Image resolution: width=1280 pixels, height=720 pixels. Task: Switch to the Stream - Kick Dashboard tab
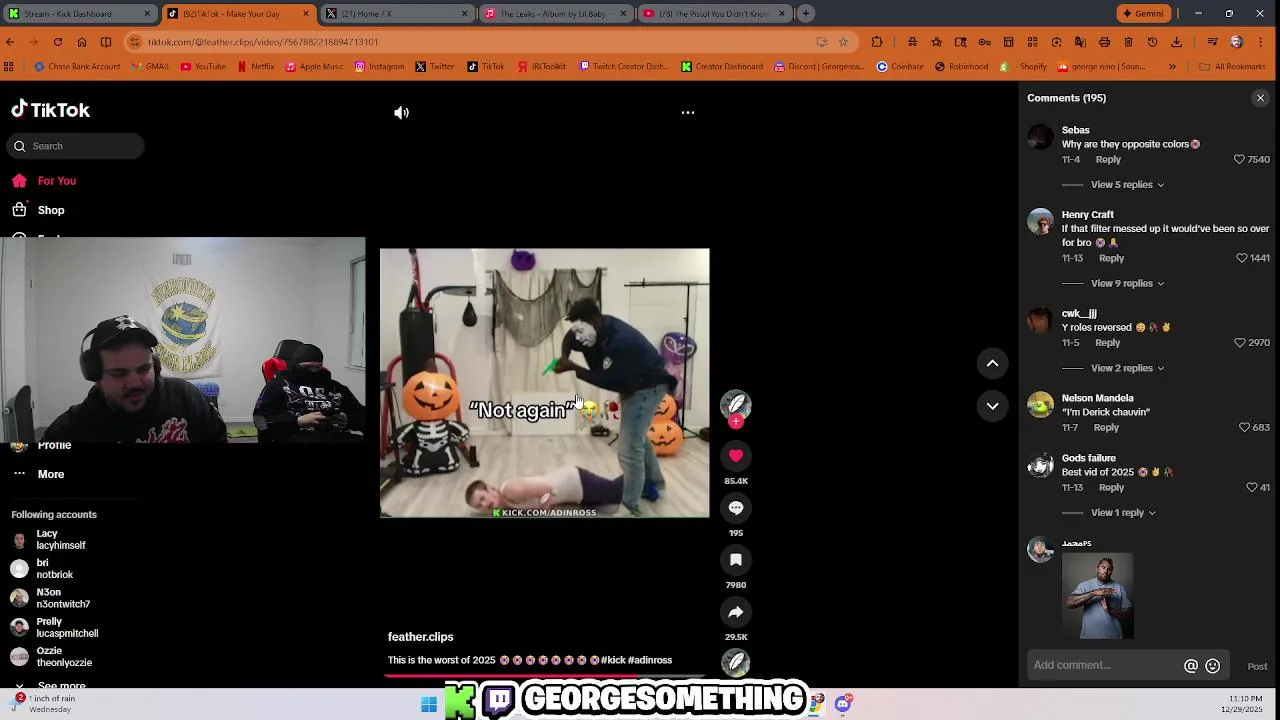click(x=78, y=14)
